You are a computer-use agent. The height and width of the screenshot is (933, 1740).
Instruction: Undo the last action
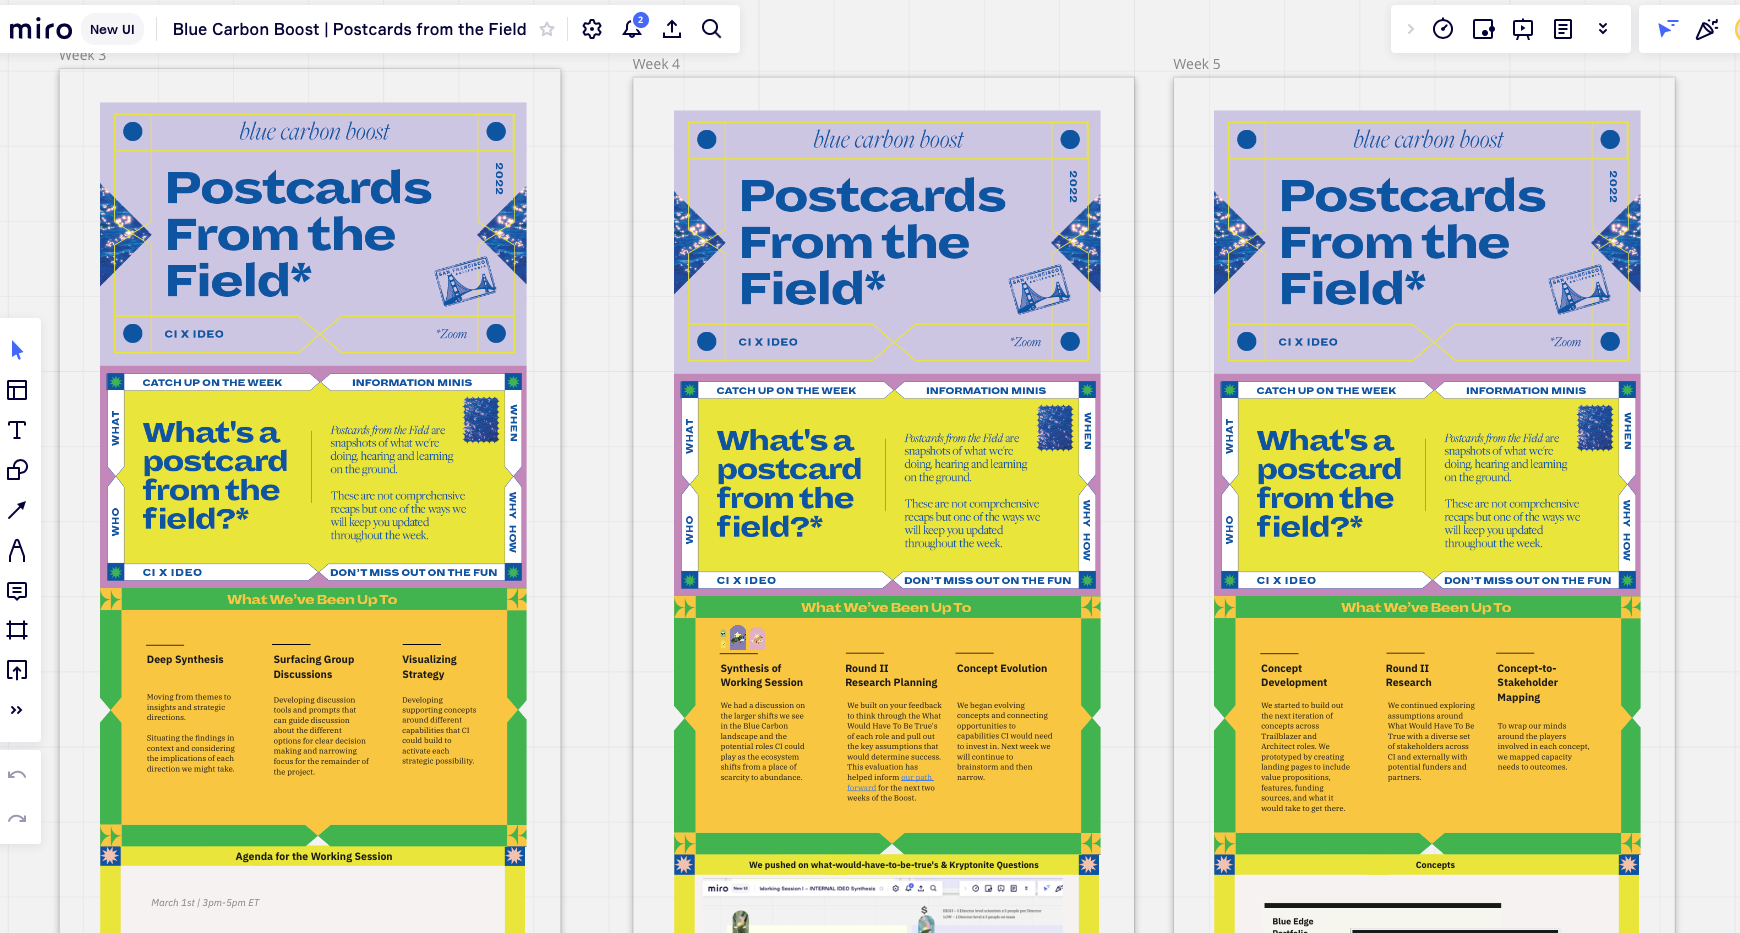[17, 775]
